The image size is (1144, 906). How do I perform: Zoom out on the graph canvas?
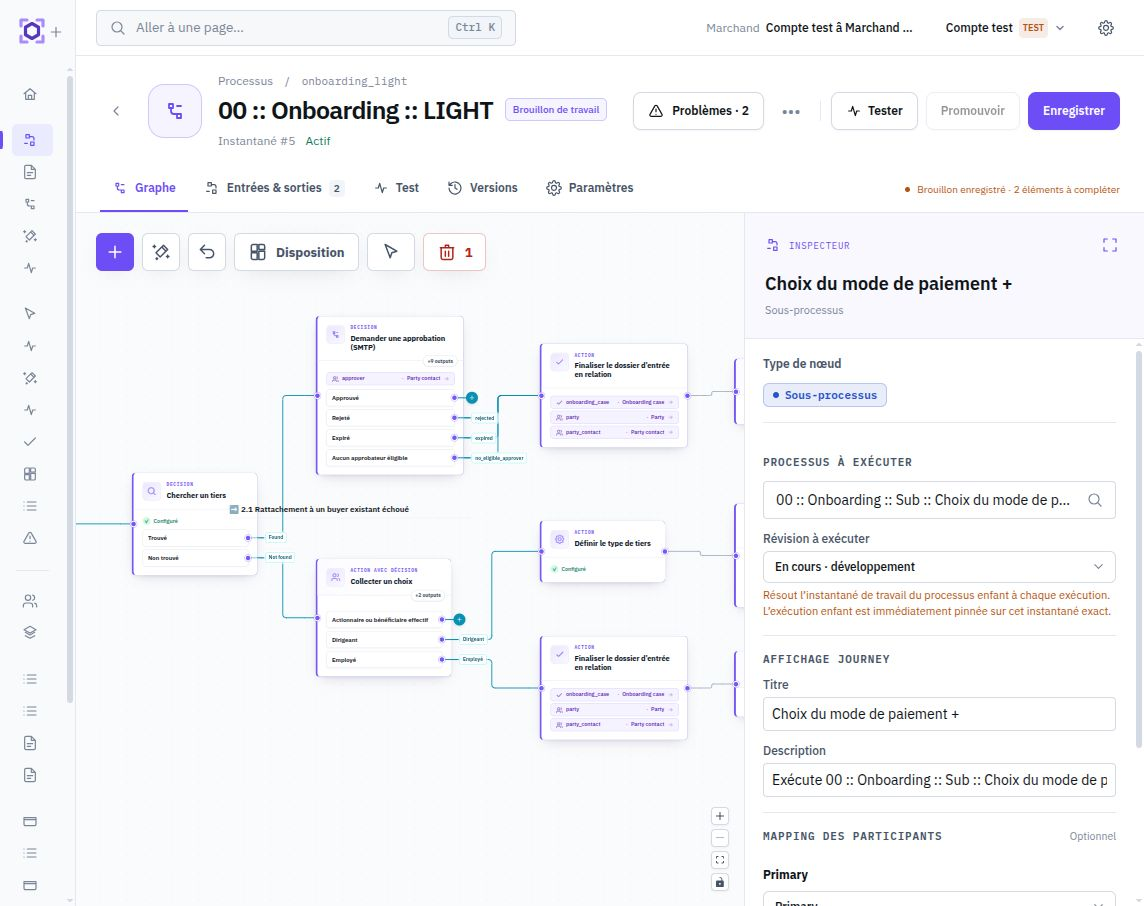coord(719,838)
